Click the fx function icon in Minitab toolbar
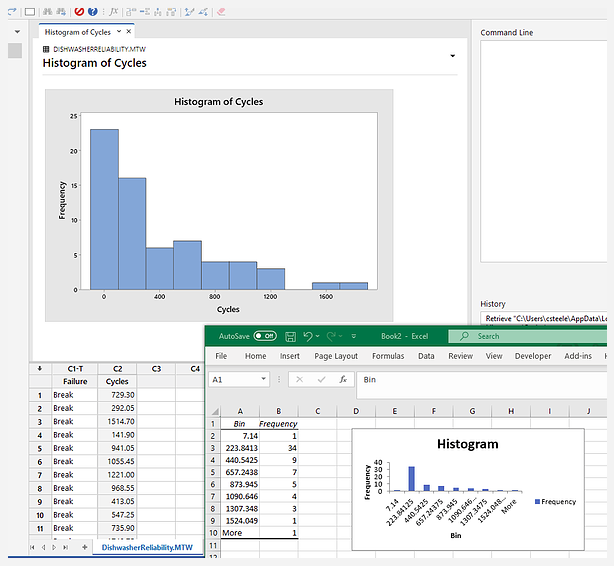This screenshot has height=566, width=614. [114, 12]
